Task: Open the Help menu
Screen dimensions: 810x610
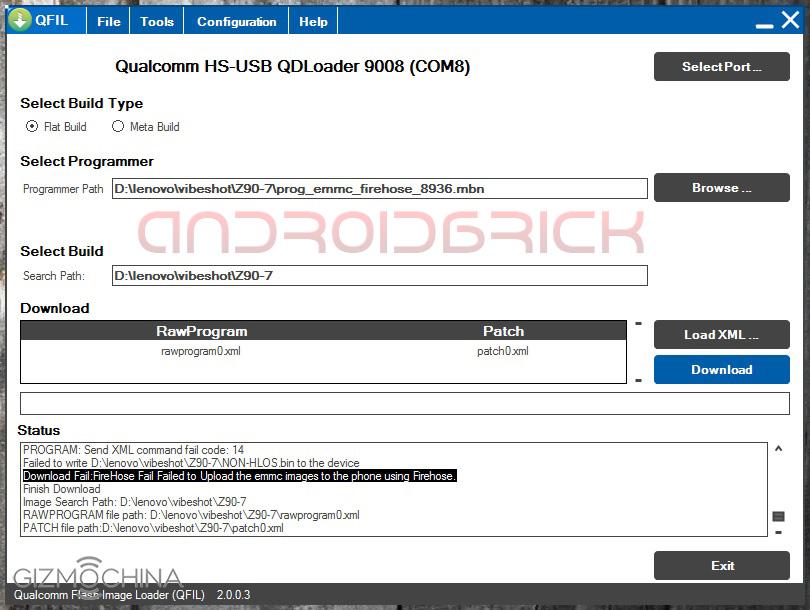Action: click(313, 22)
